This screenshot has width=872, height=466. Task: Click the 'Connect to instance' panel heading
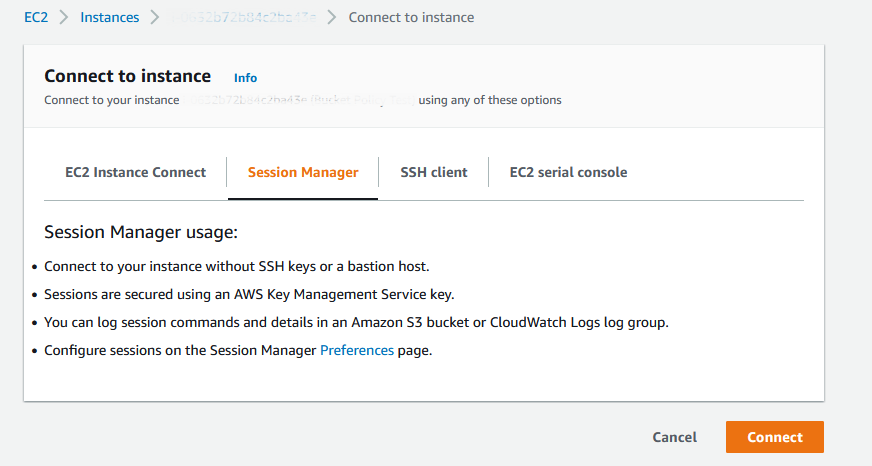point(128,76)
